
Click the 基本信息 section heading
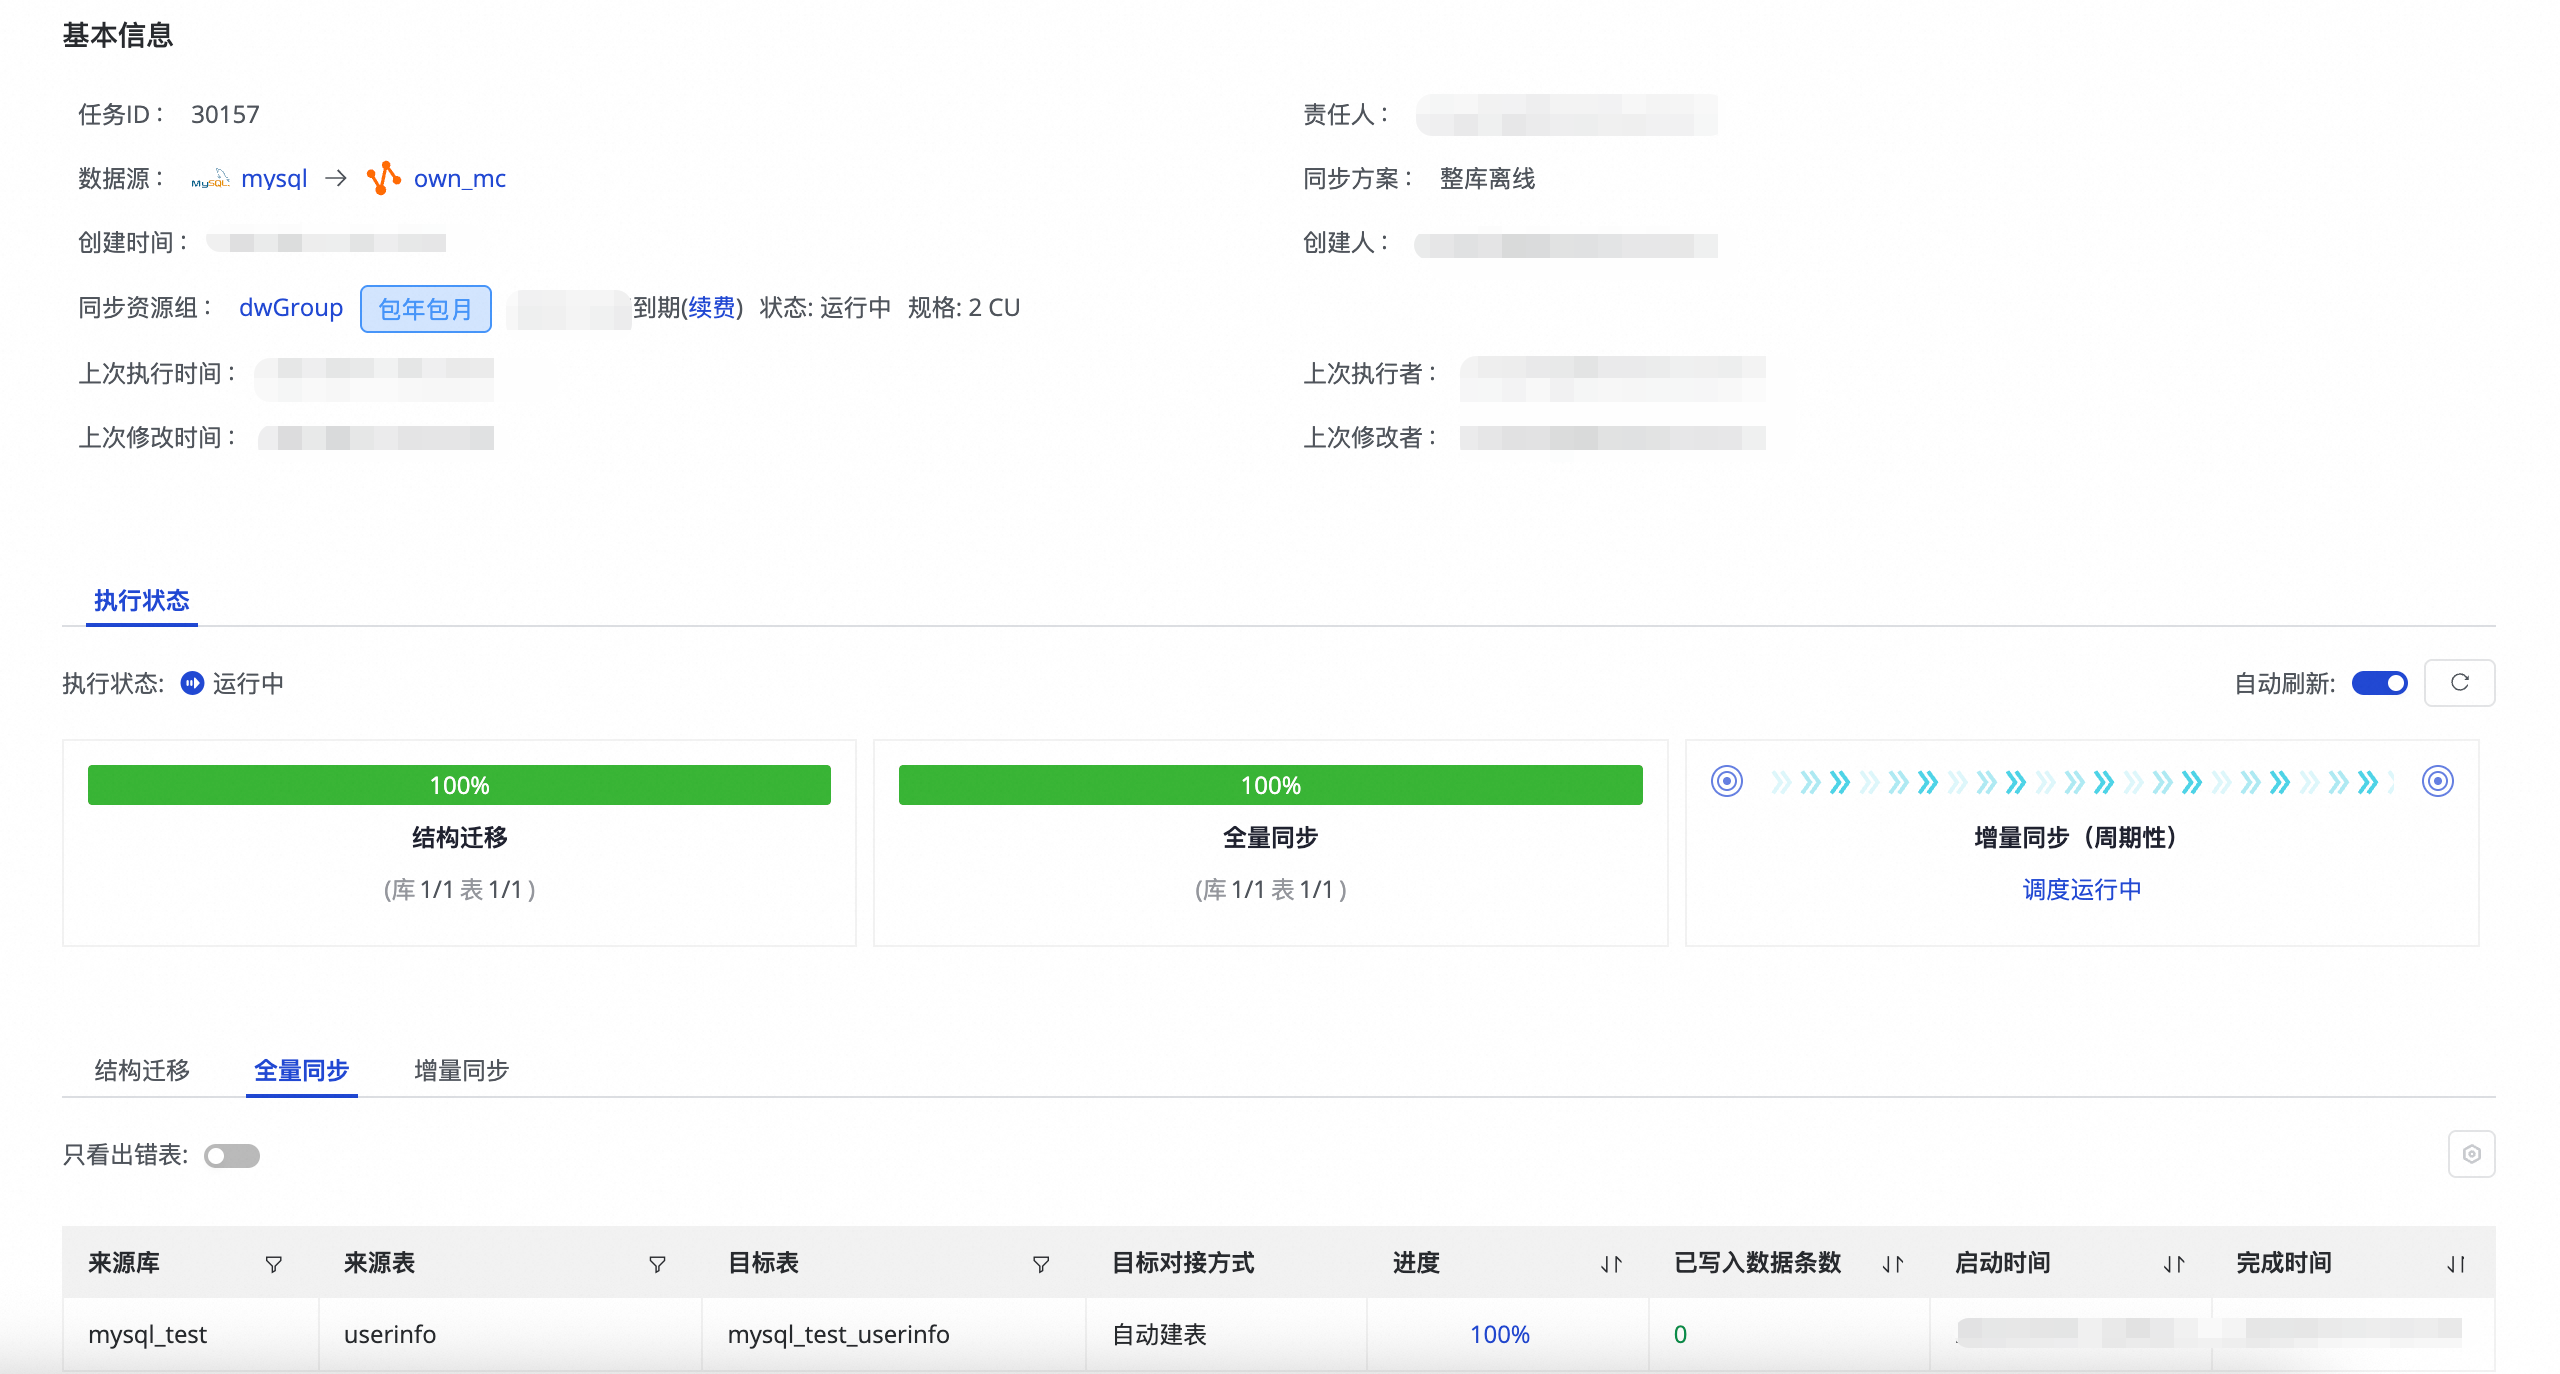pos(117,35)
